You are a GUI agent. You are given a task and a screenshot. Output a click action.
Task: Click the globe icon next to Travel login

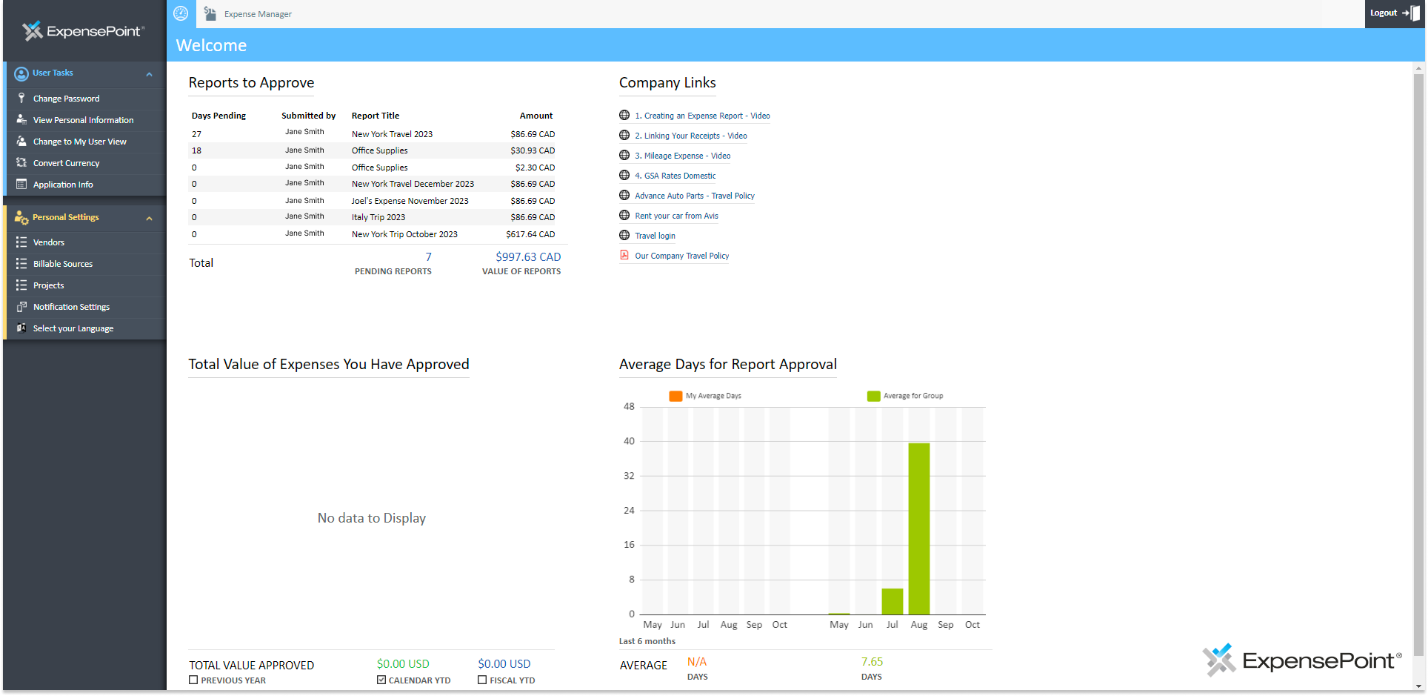623,235
